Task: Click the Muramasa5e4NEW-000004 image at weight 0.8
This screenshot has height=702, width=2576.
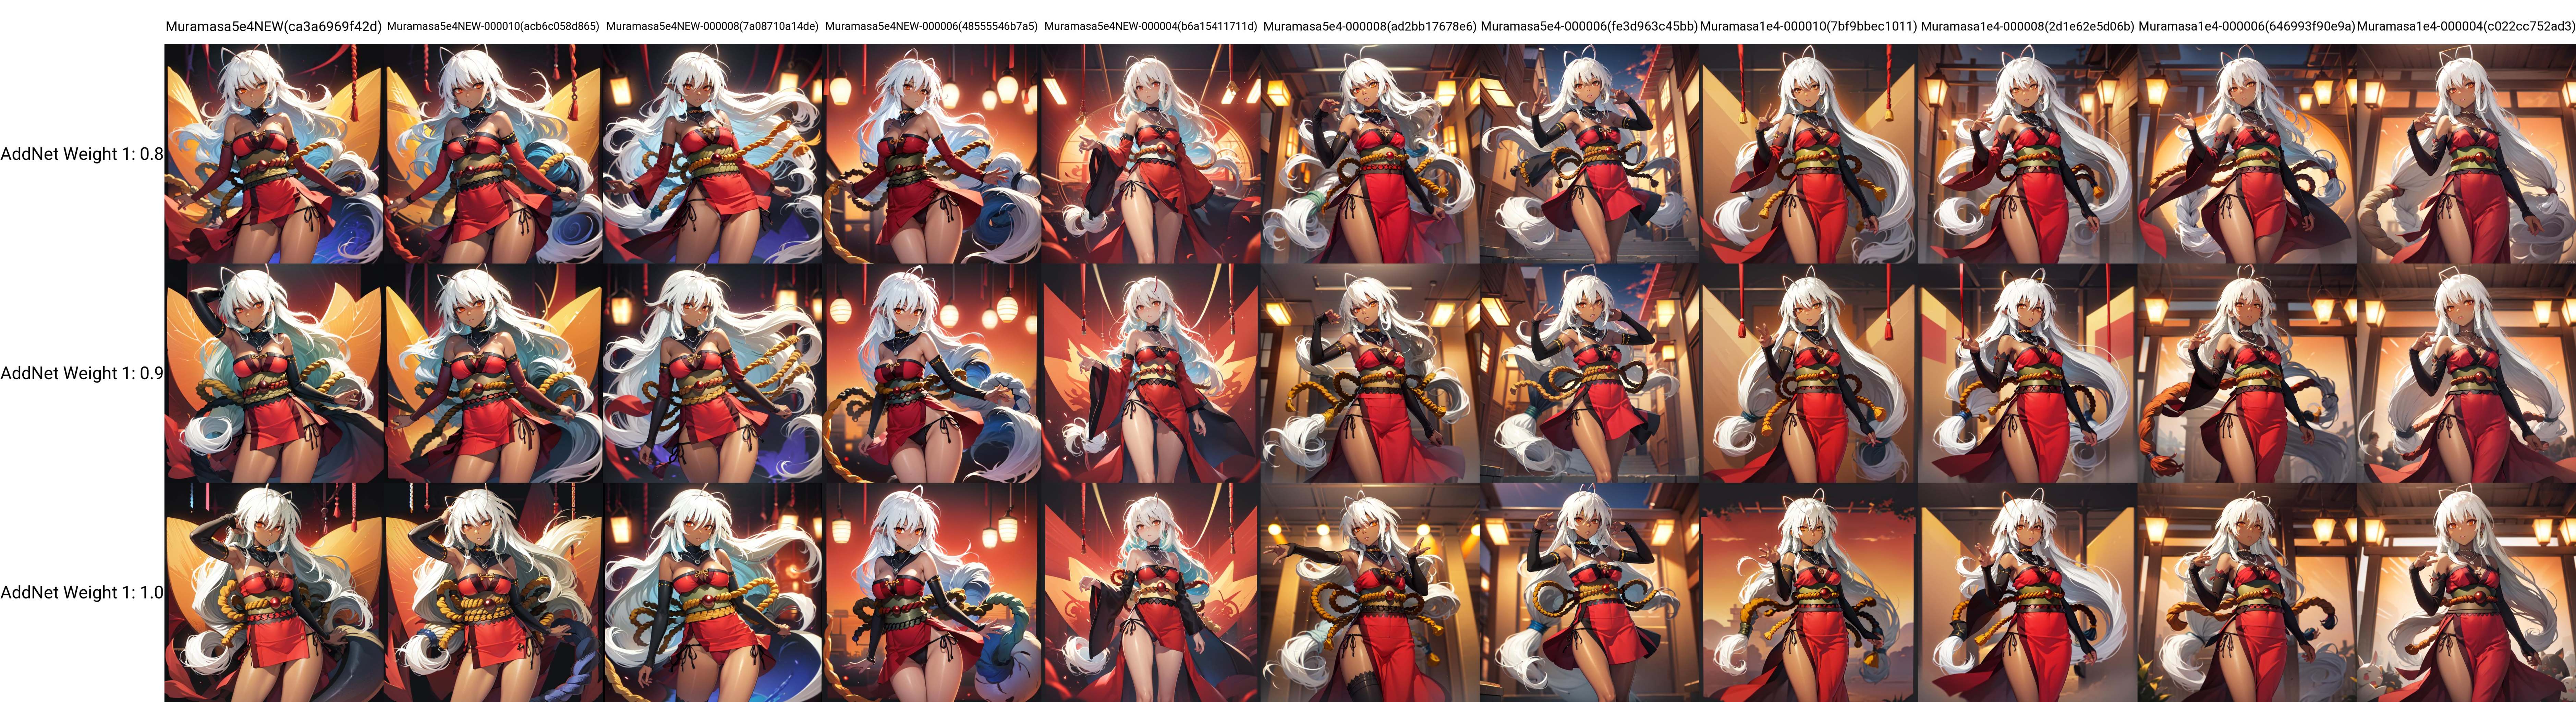Action: coord(1151,154)
